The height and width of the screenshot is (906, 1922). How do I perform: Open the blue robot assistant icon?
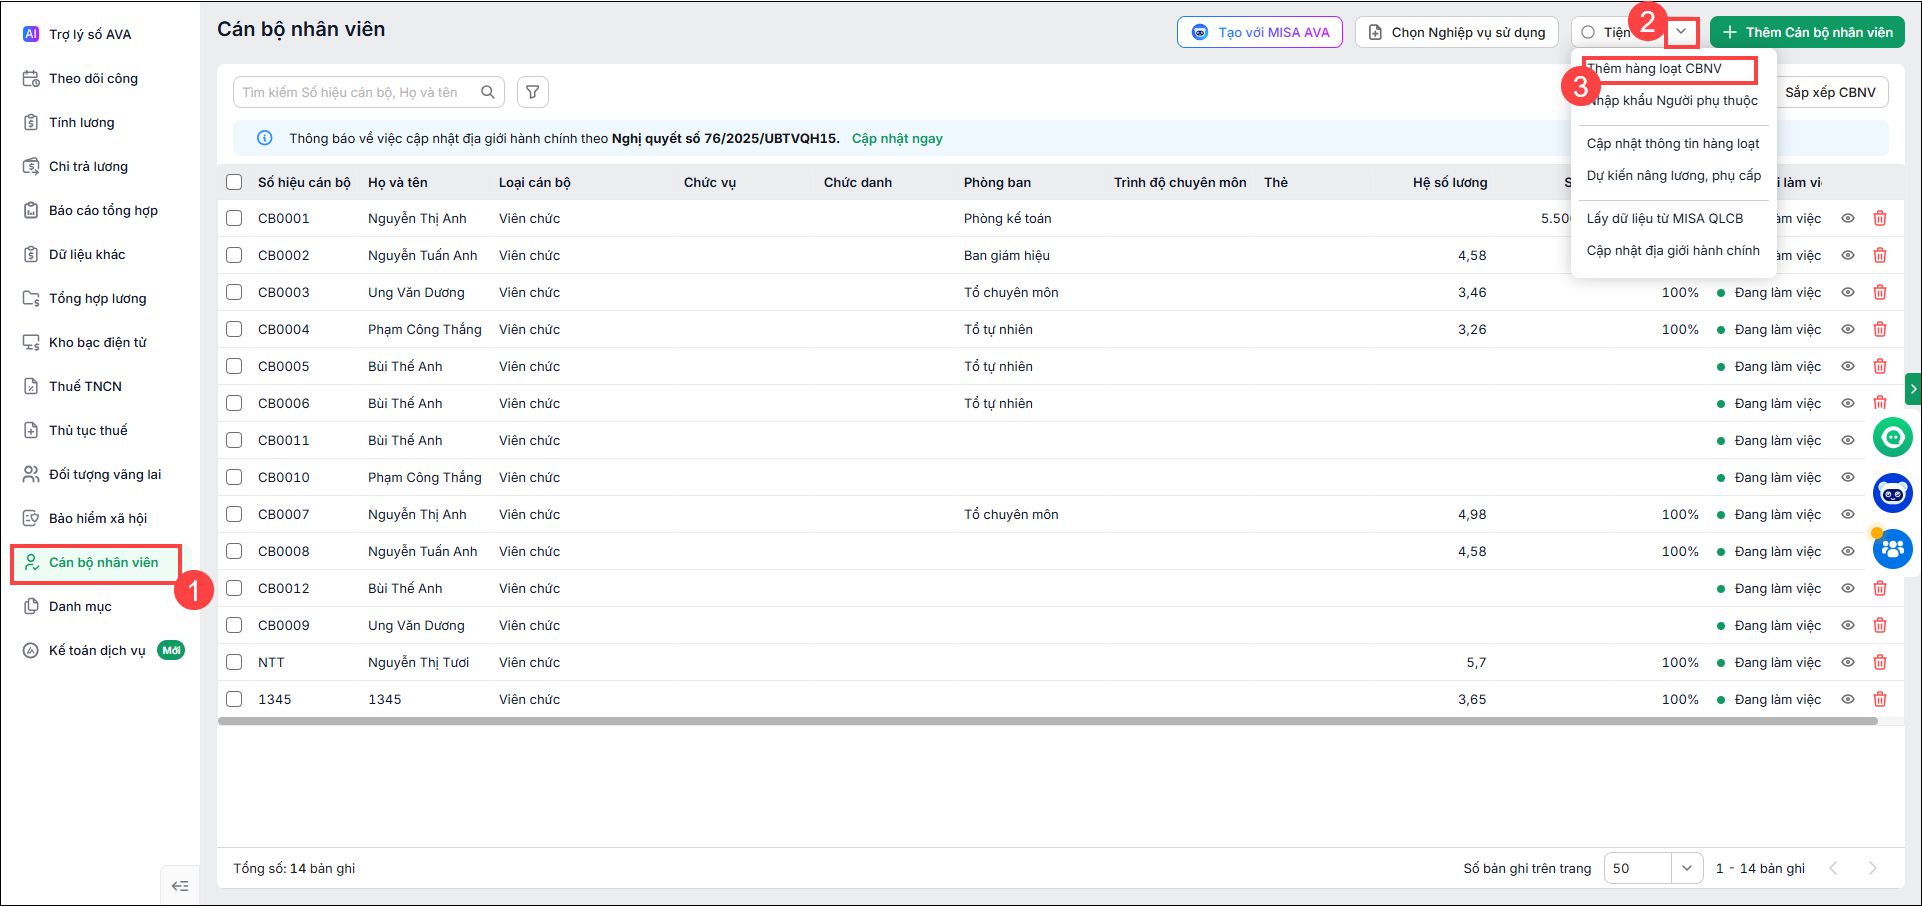1892,493
